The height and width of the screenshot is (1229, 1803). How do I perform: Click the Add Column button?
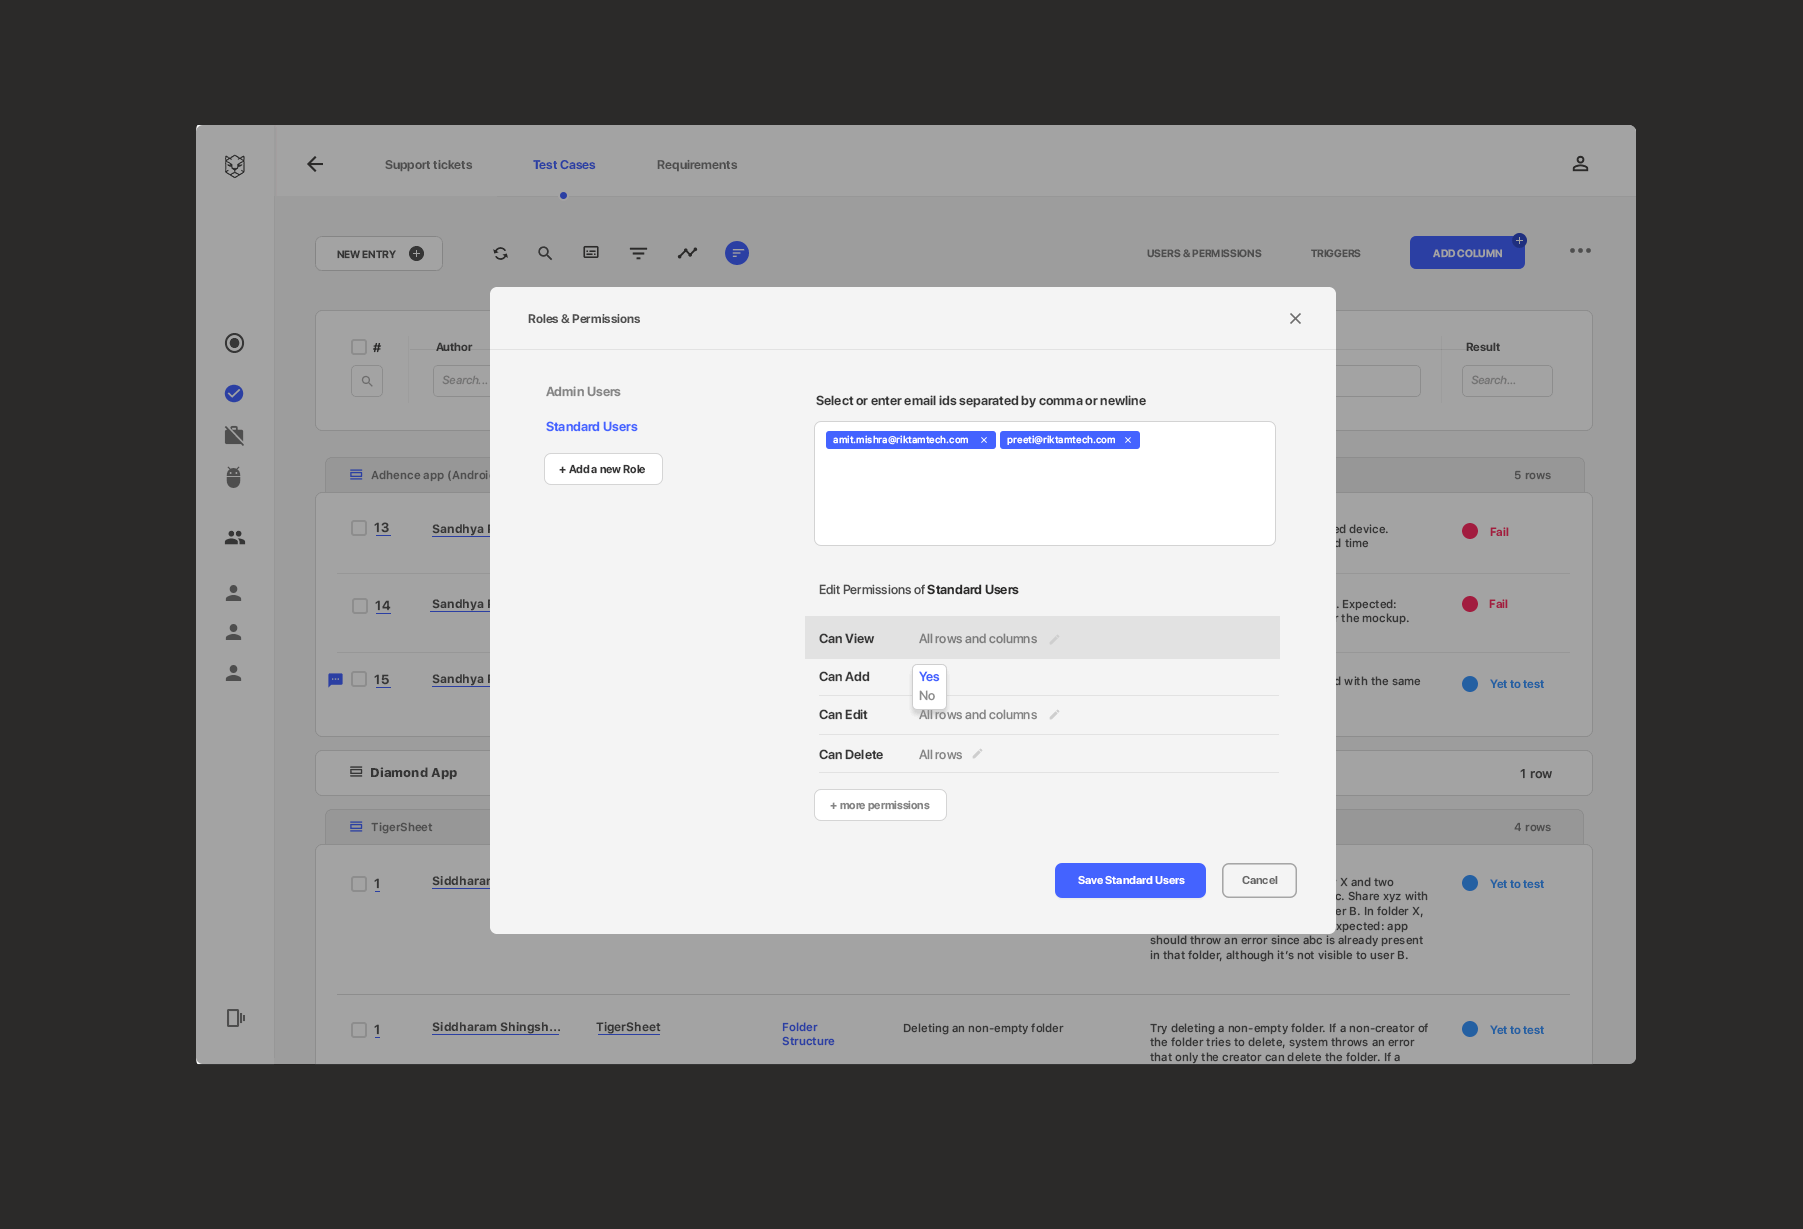(x=1467, y=253)
